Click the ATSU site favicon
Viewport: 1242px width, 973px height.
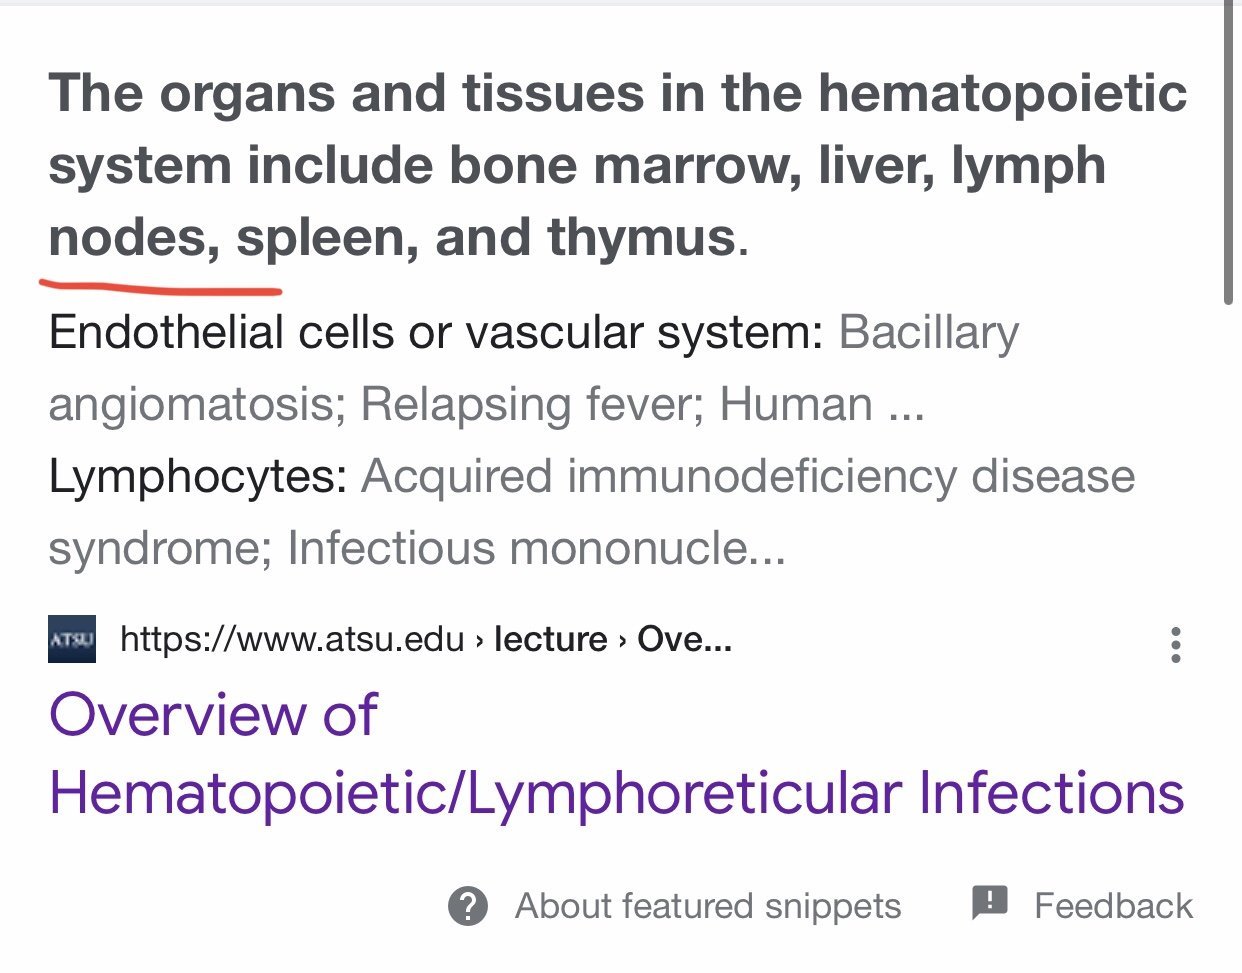[72, 639]
